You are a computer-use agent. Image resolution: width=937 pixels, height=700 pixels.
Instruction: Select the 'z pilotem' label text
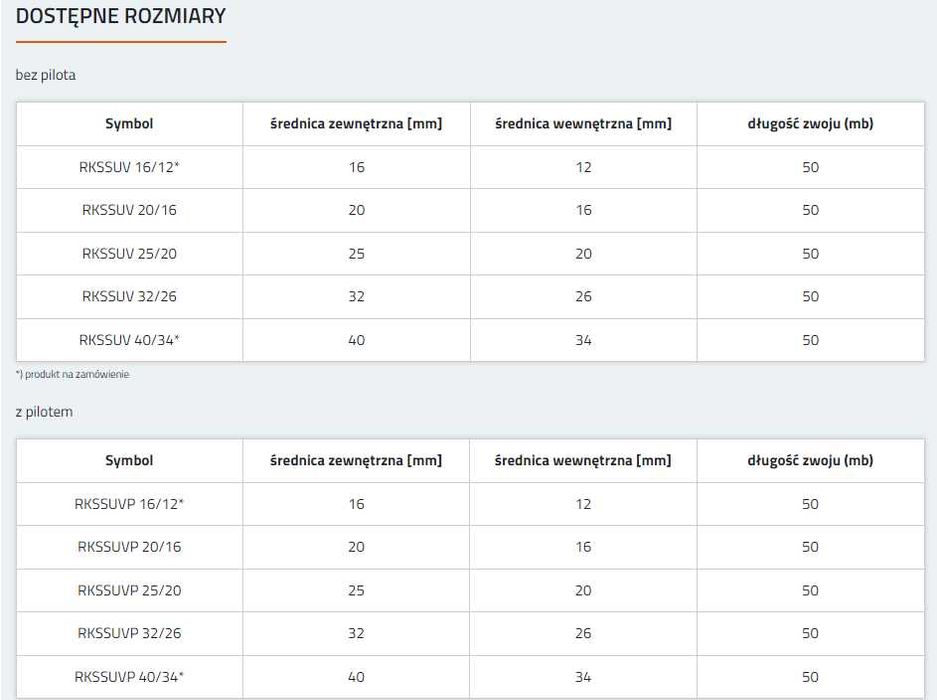coord(44,411)
